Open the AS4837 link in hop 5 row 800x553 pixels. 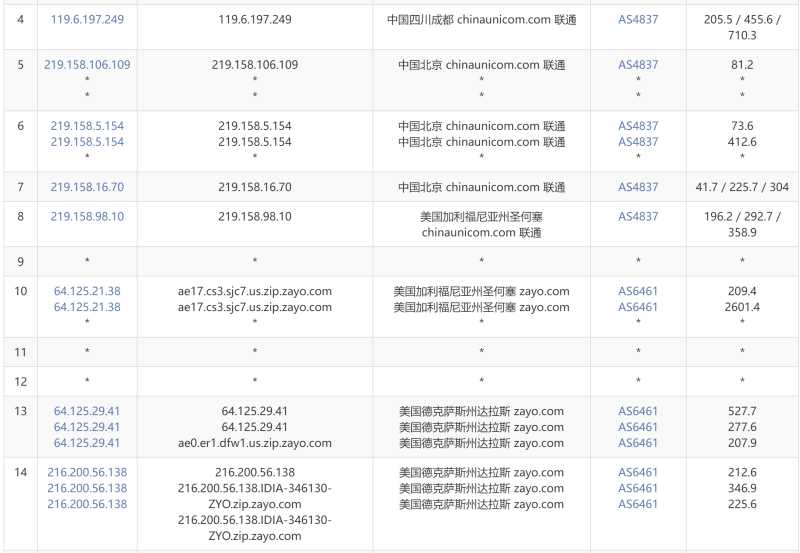click(x=638, y=65)
